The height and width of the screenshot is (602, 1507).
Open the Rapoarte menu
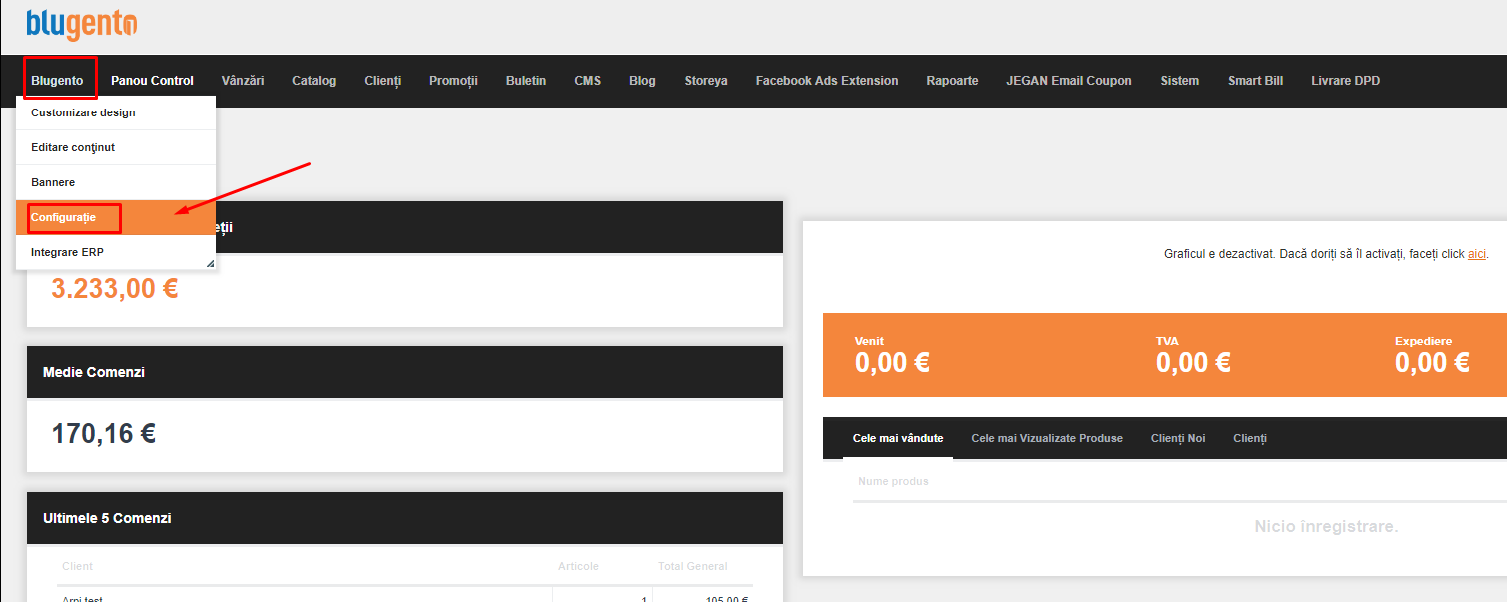point(952,81)
